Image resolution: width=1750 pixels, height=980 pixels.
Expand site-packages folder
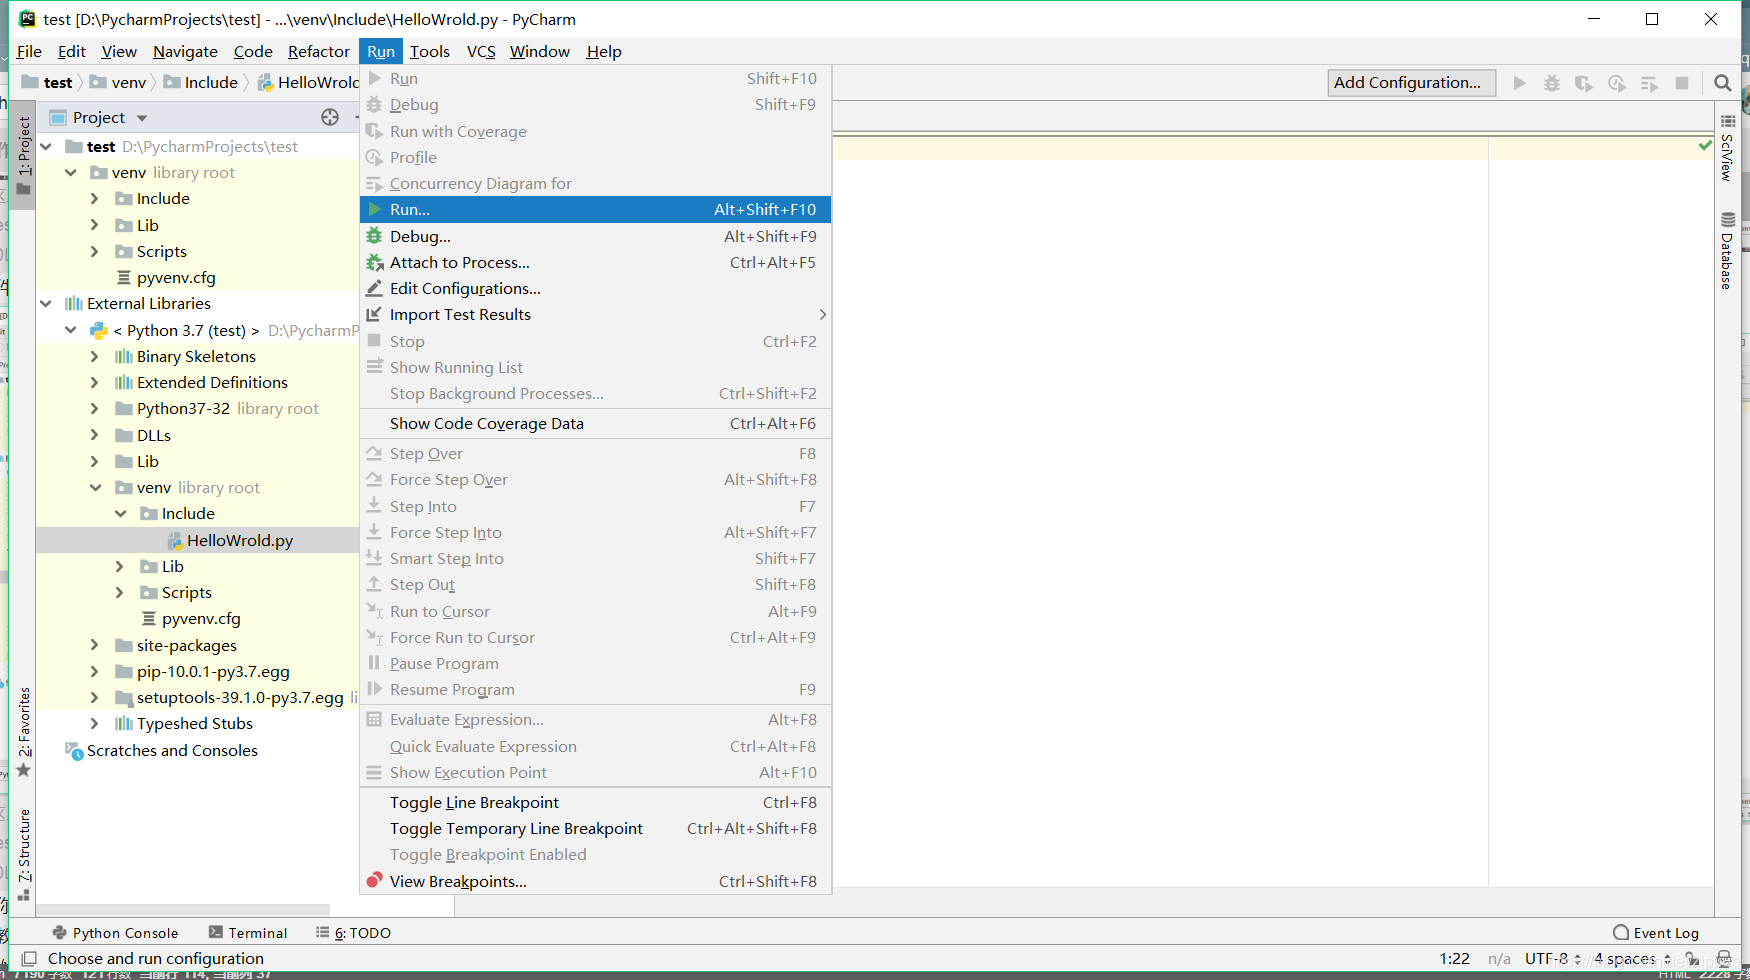[94, 645]
